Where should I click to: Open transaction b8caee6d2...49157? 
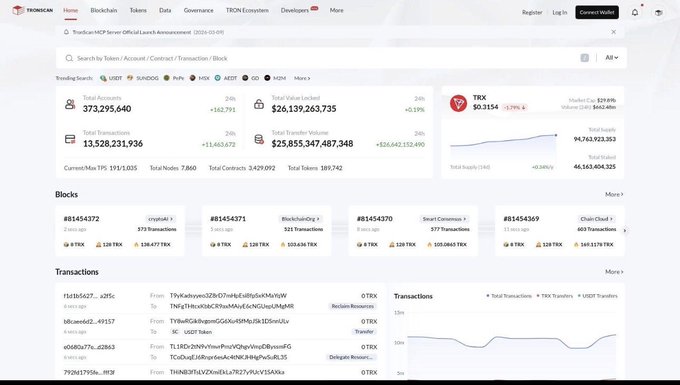(x=89, y=321)
